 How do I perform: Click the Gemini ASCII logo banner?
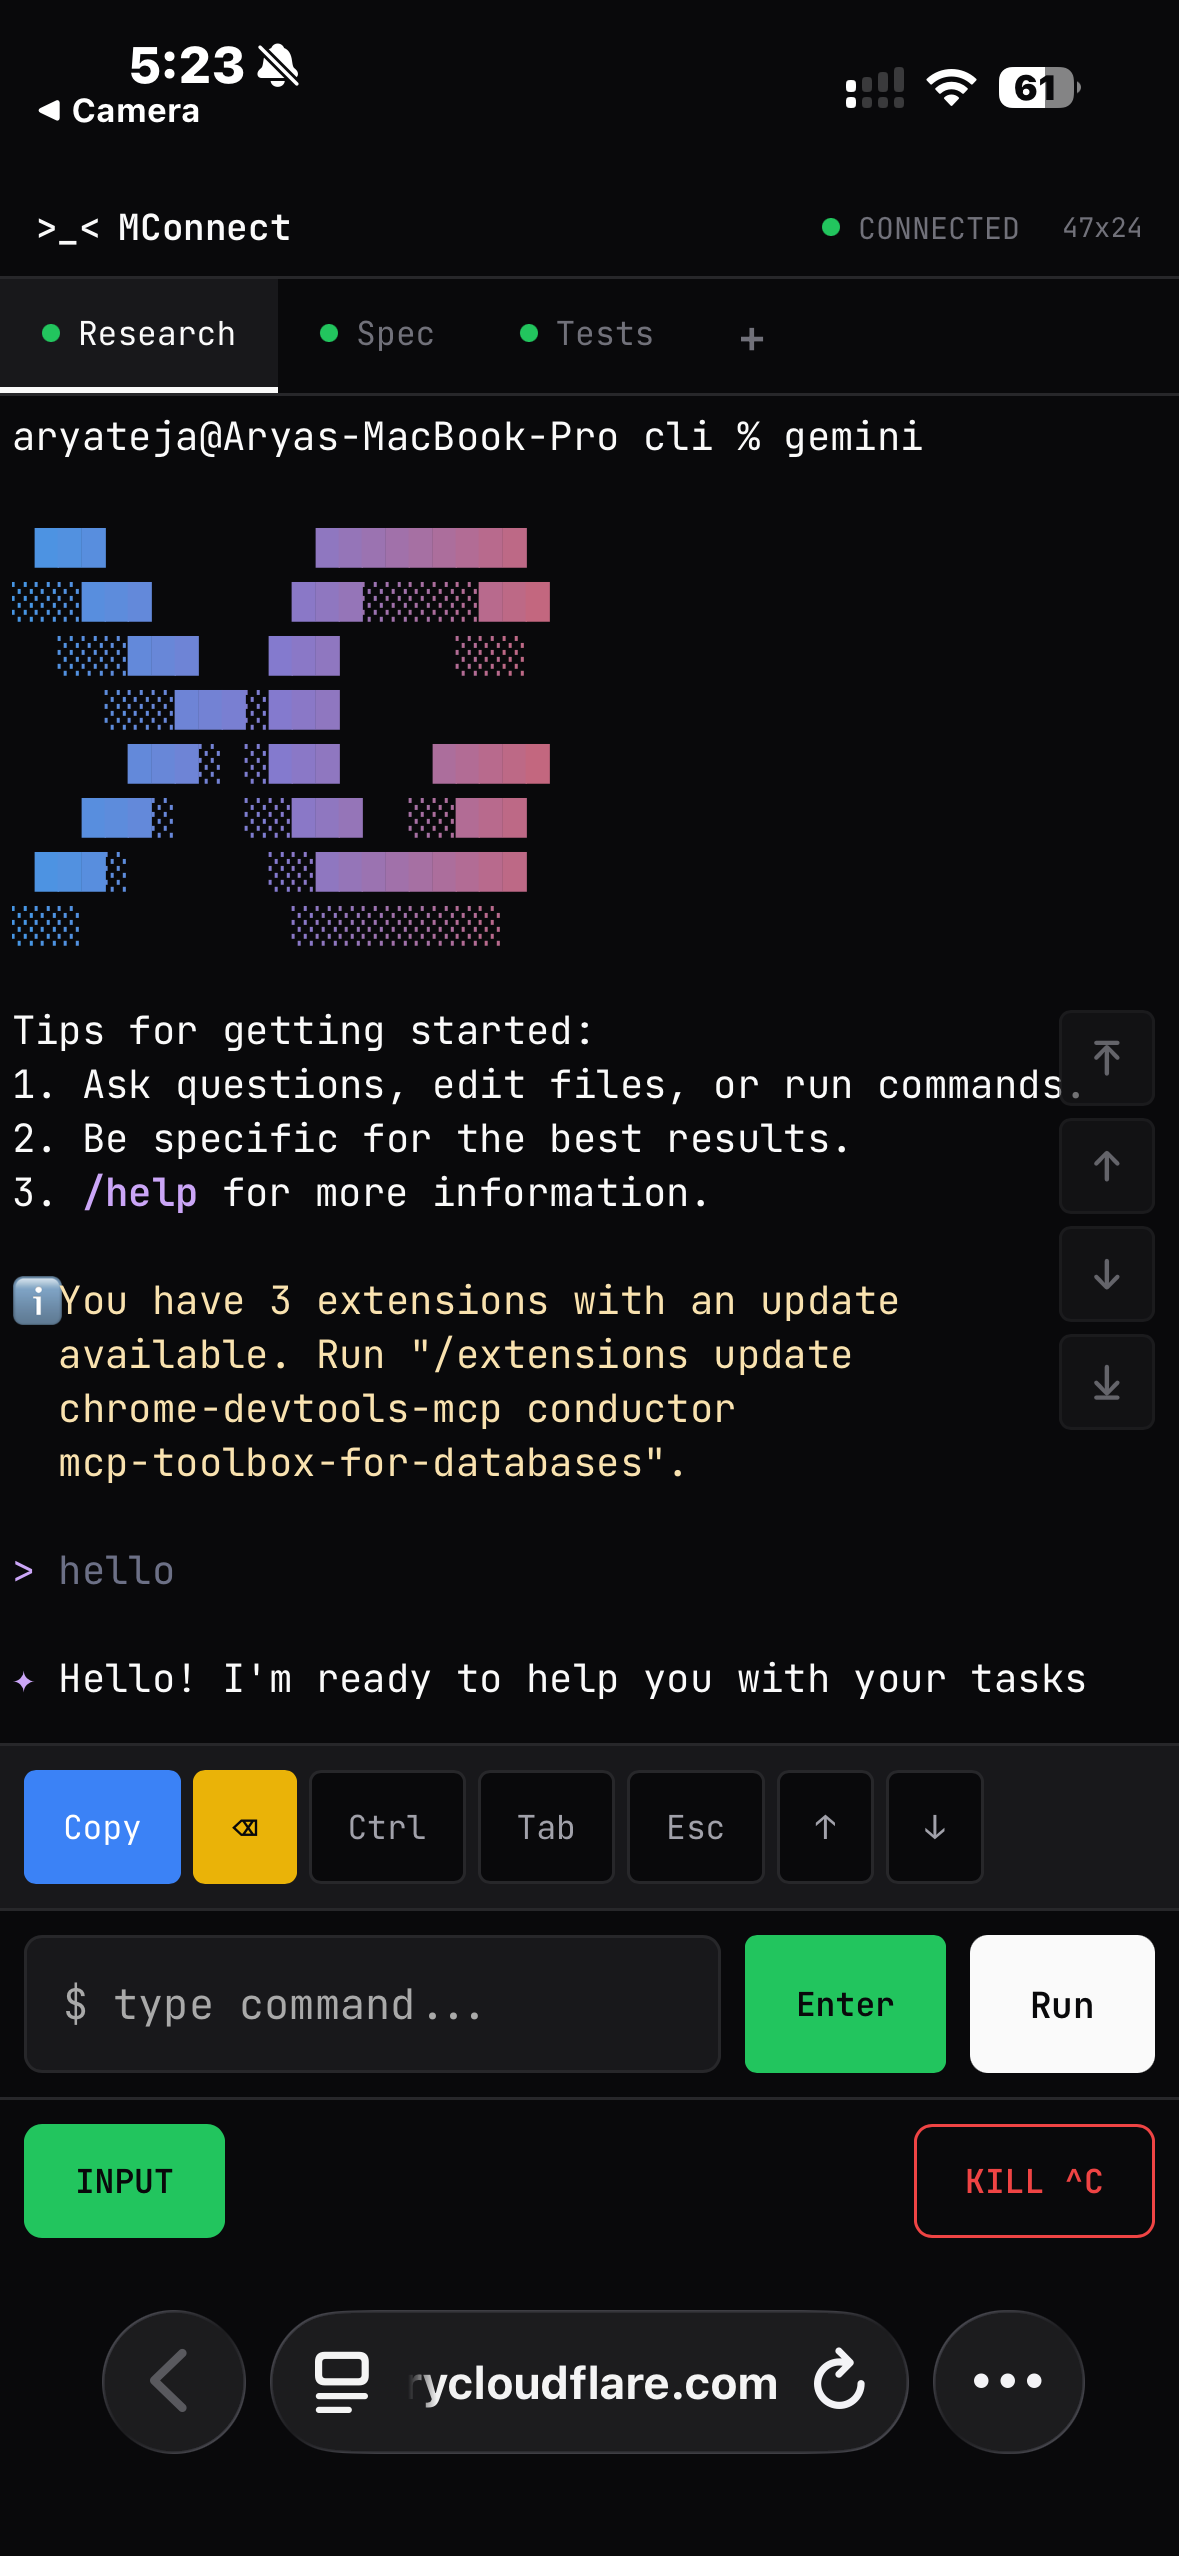pyautogui.click(x=281, y=737)
